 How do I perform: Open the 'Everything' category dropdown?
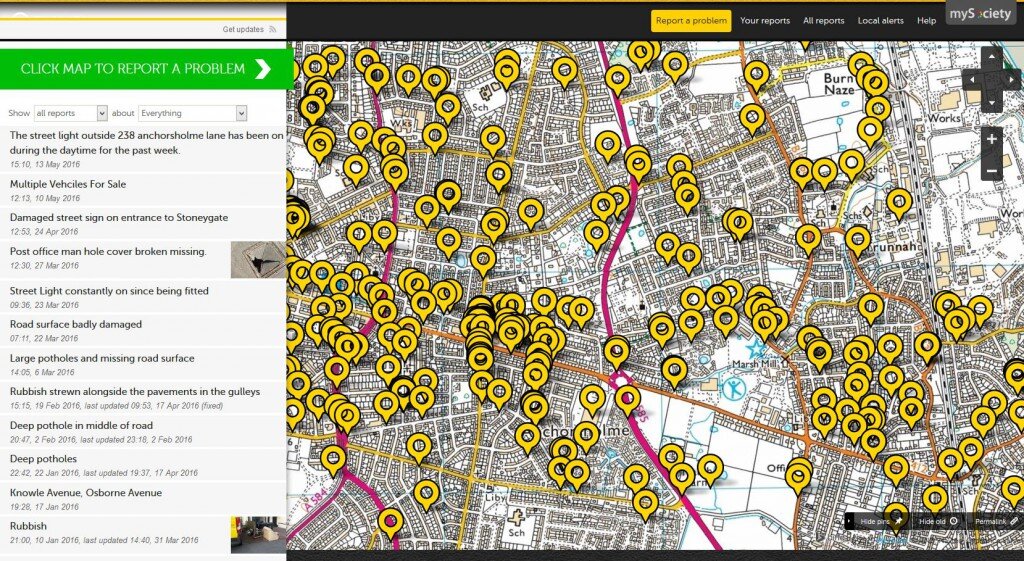192,114
